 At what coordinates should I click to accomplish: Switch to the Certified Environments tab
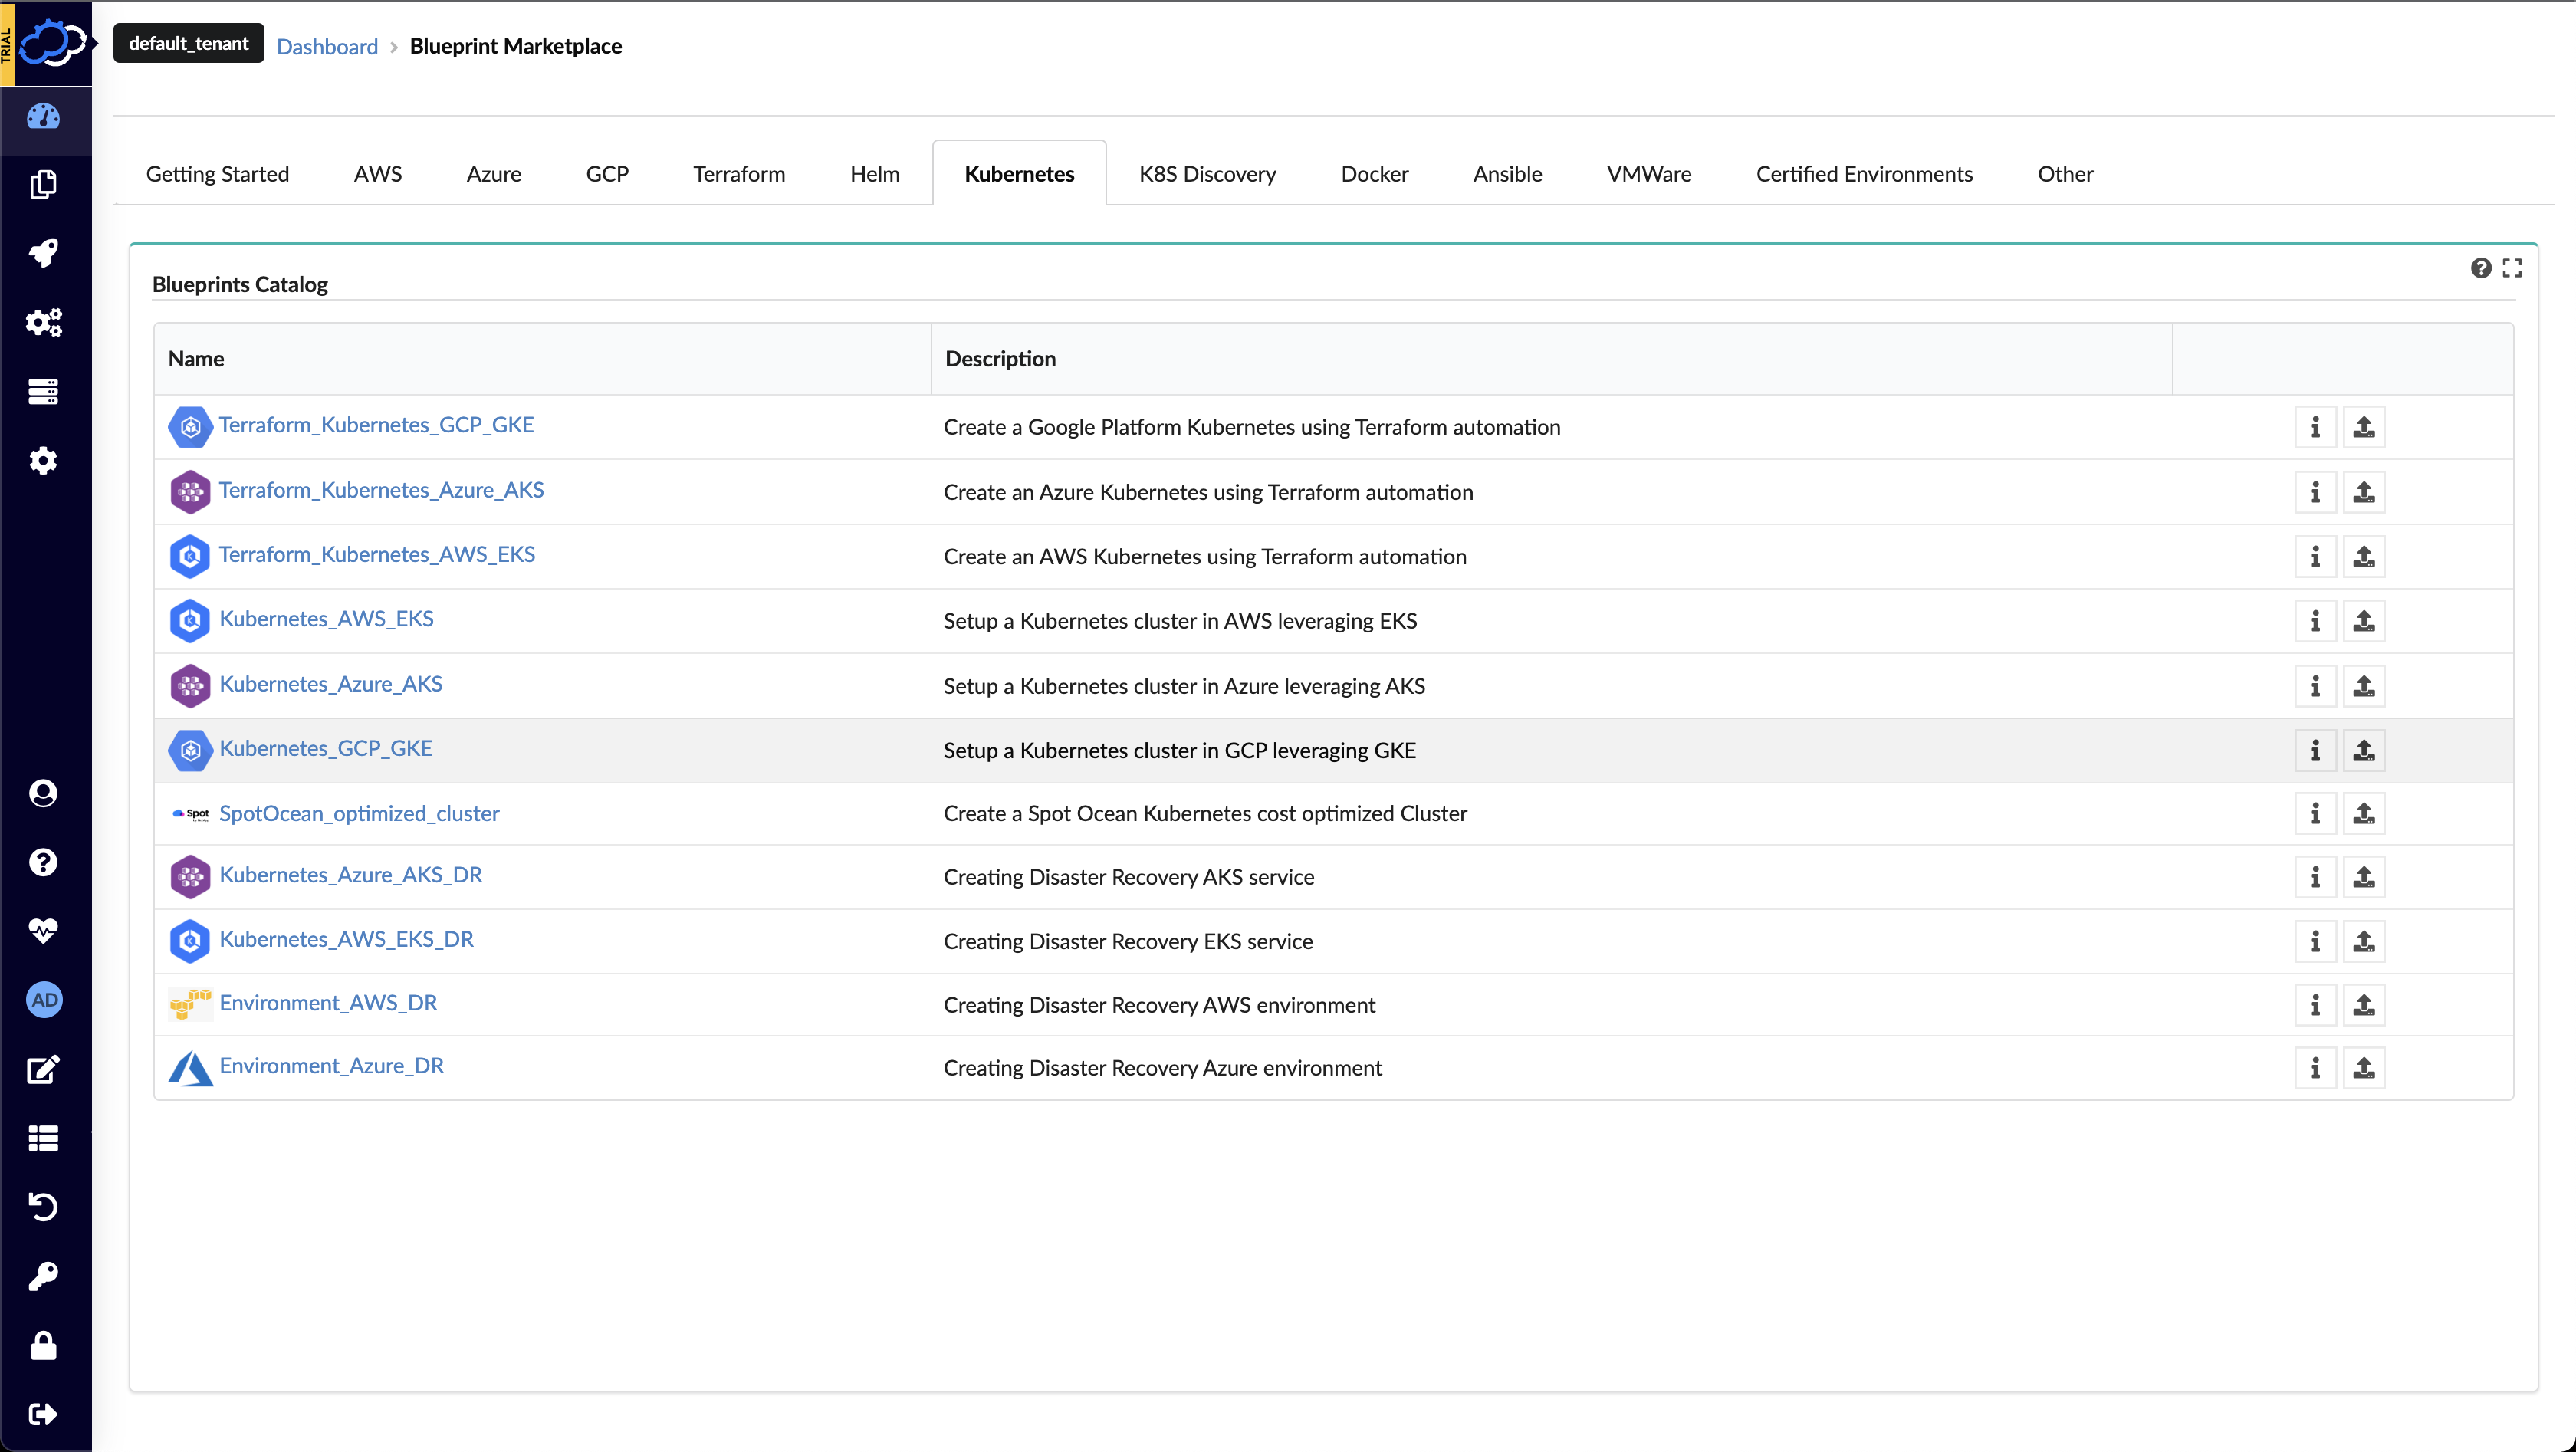[1864, 174]
